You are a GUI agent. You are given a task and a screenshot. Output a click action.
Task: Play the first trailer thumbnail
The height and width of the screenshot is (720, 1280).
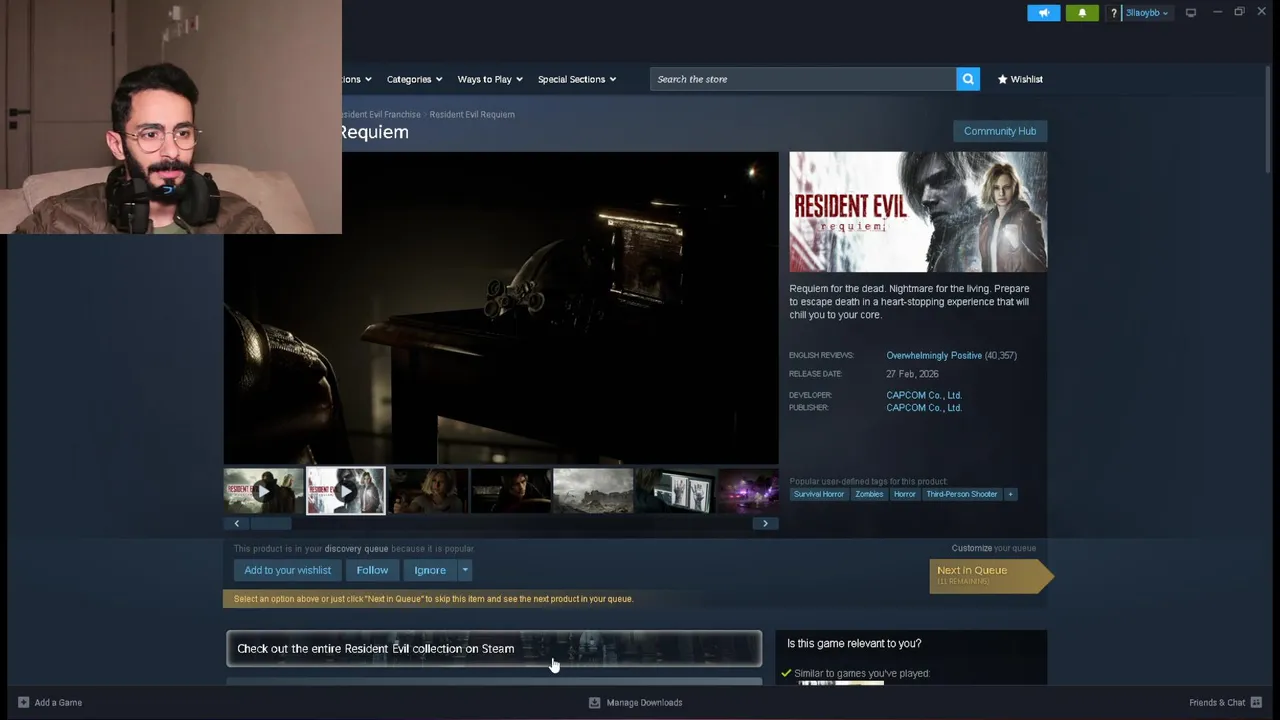click(263, 491)
